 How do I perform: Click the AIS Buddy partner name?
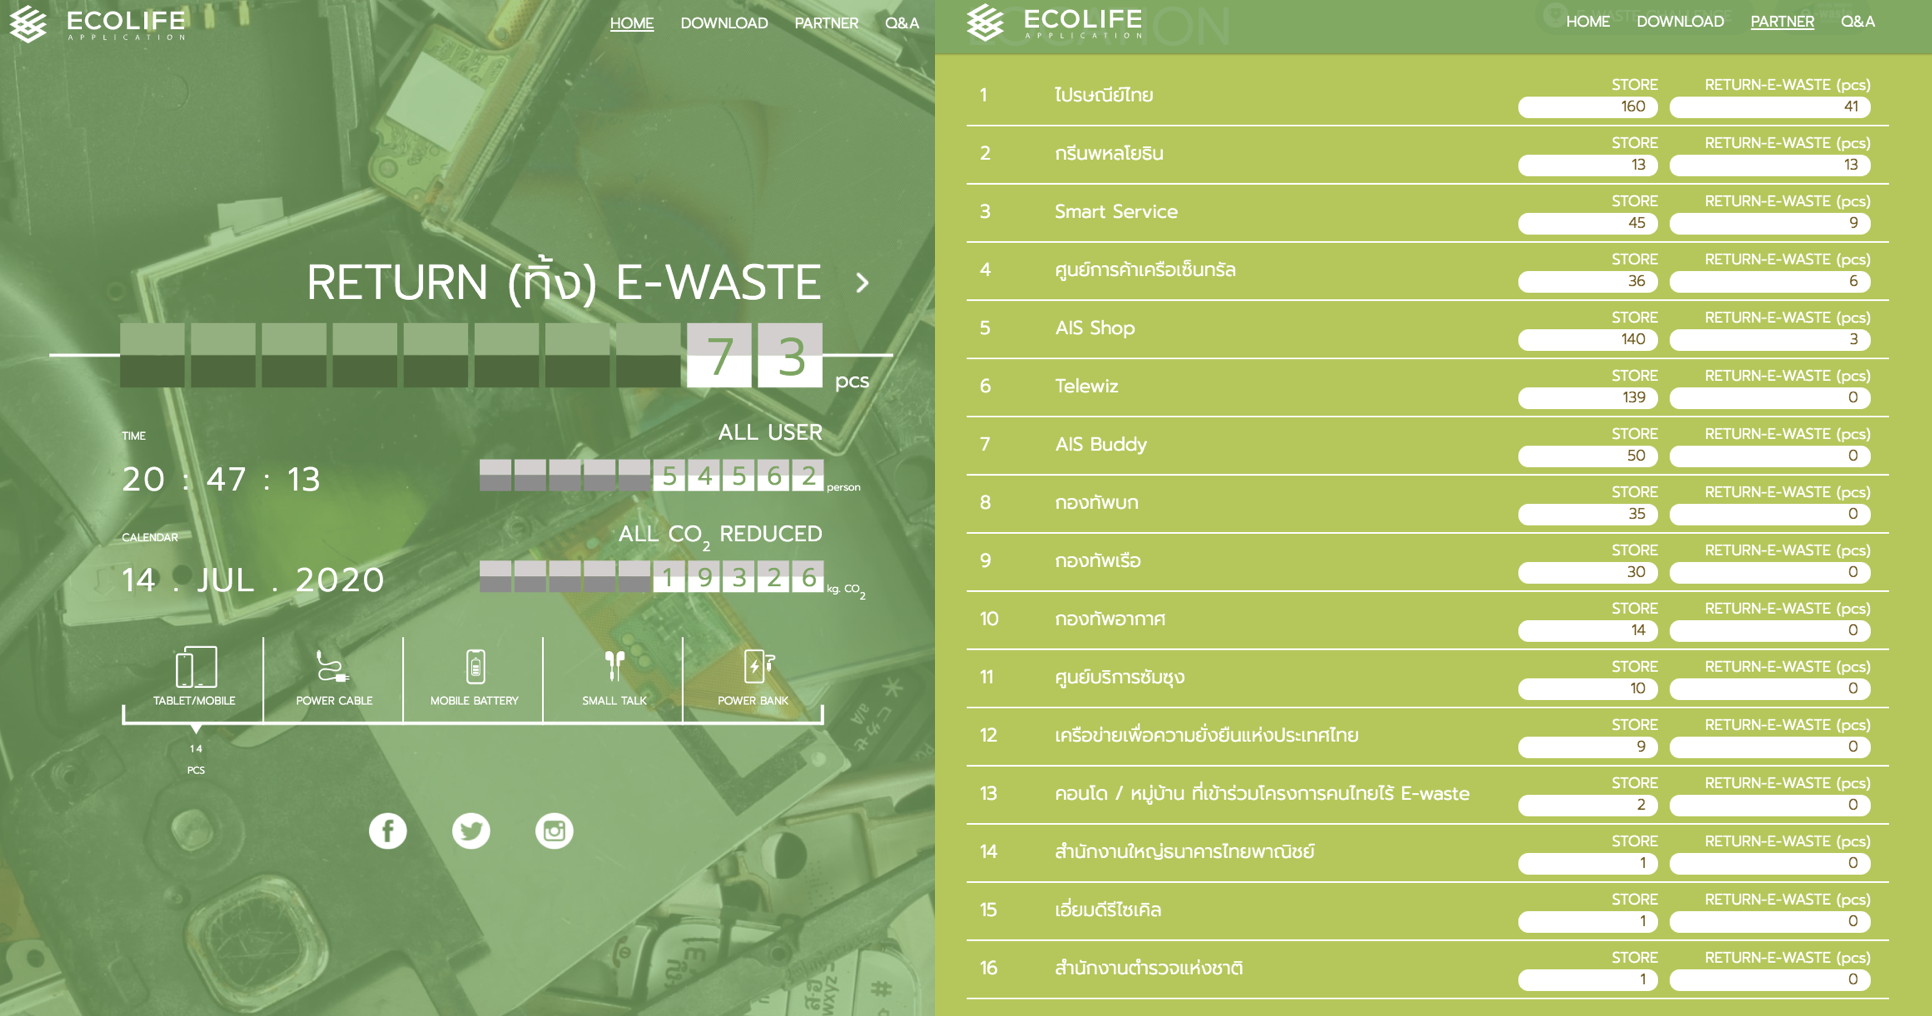[x=1101, y=444]
